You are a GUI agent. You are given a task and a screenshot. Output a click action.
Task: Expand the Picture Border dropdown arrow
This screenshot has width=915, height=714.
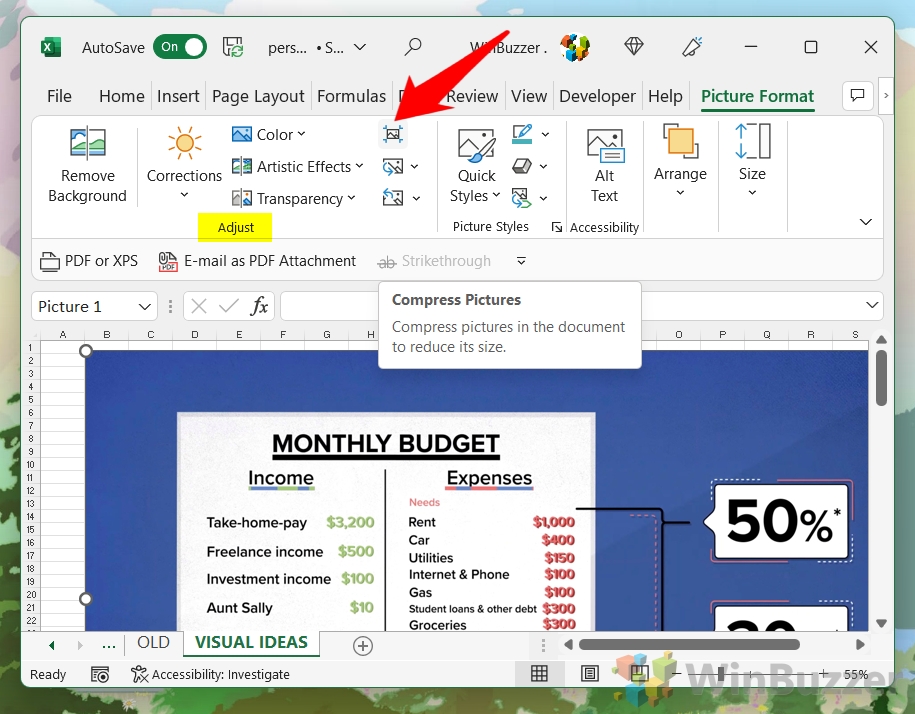pyautogui.click(x=545, y=135)
